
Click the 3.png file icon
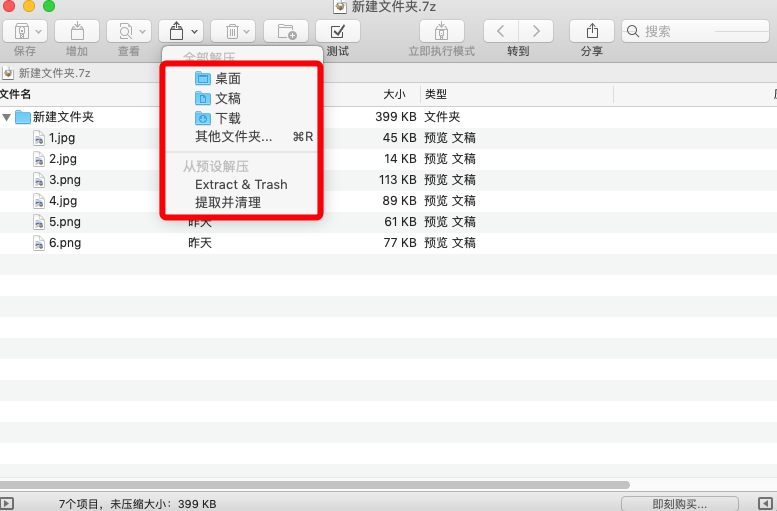click(39, 180)
